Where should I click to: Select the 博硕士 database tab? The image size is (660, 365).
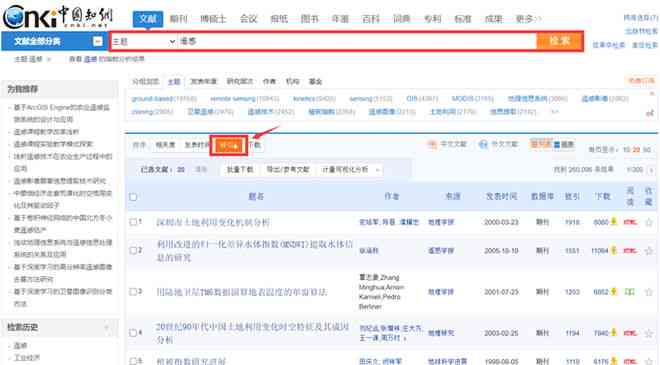pyautogui.click(x=213, y=19)
